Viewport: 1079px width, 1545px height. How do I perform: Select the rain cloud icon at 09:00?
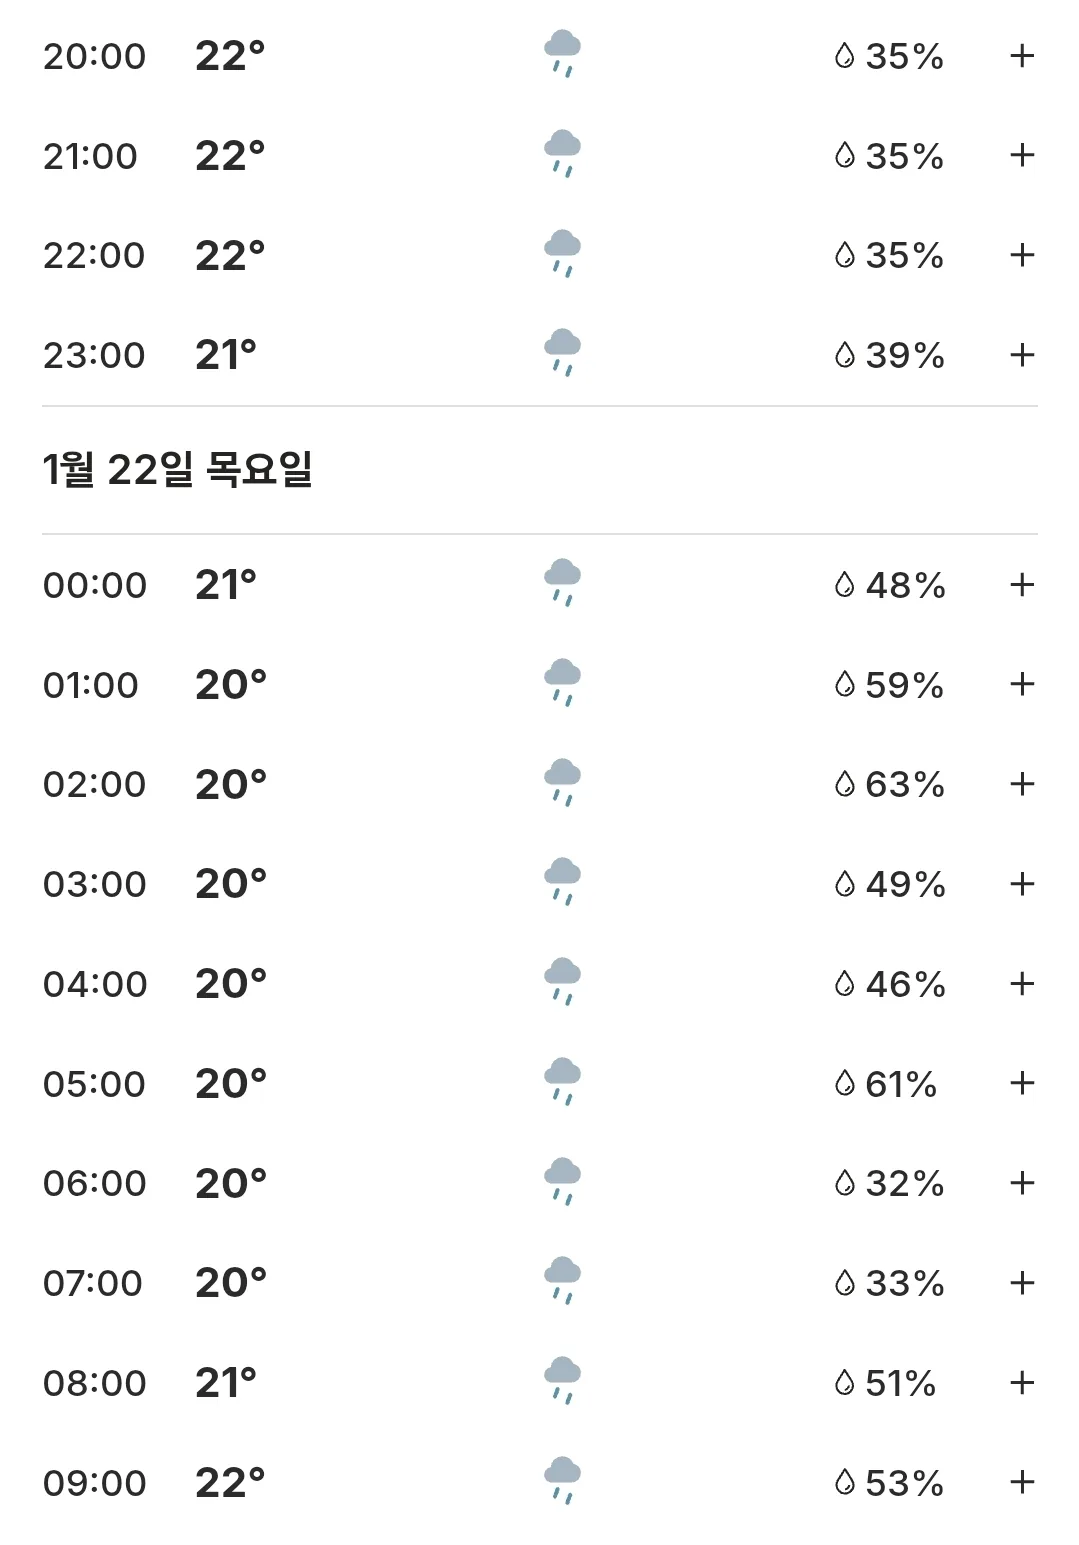pos(562,1481)
